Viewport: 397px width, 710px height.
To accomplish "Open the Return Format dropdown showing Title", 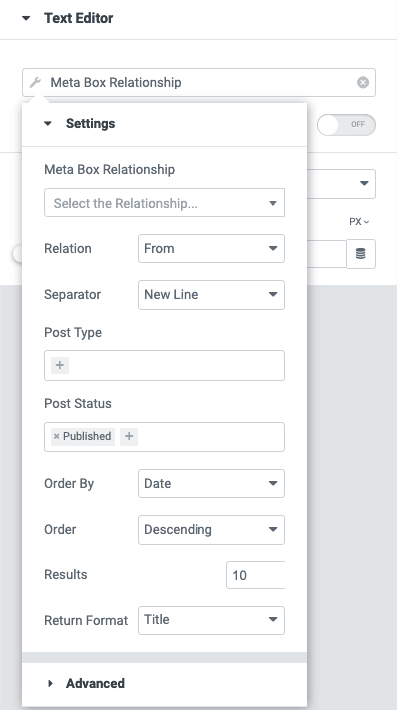I will tap(211, 620).
